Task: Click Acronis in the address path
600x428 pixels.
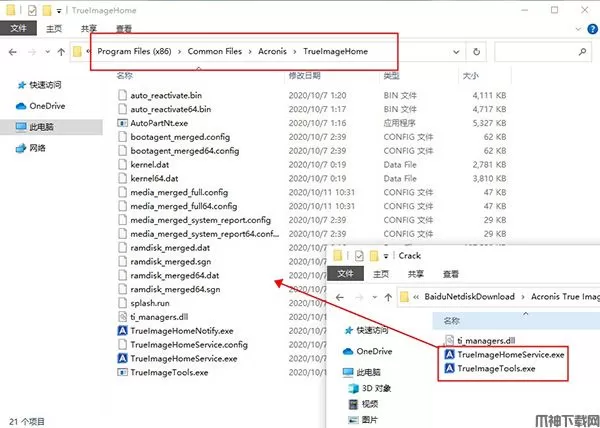Action: tap(272, 51)
